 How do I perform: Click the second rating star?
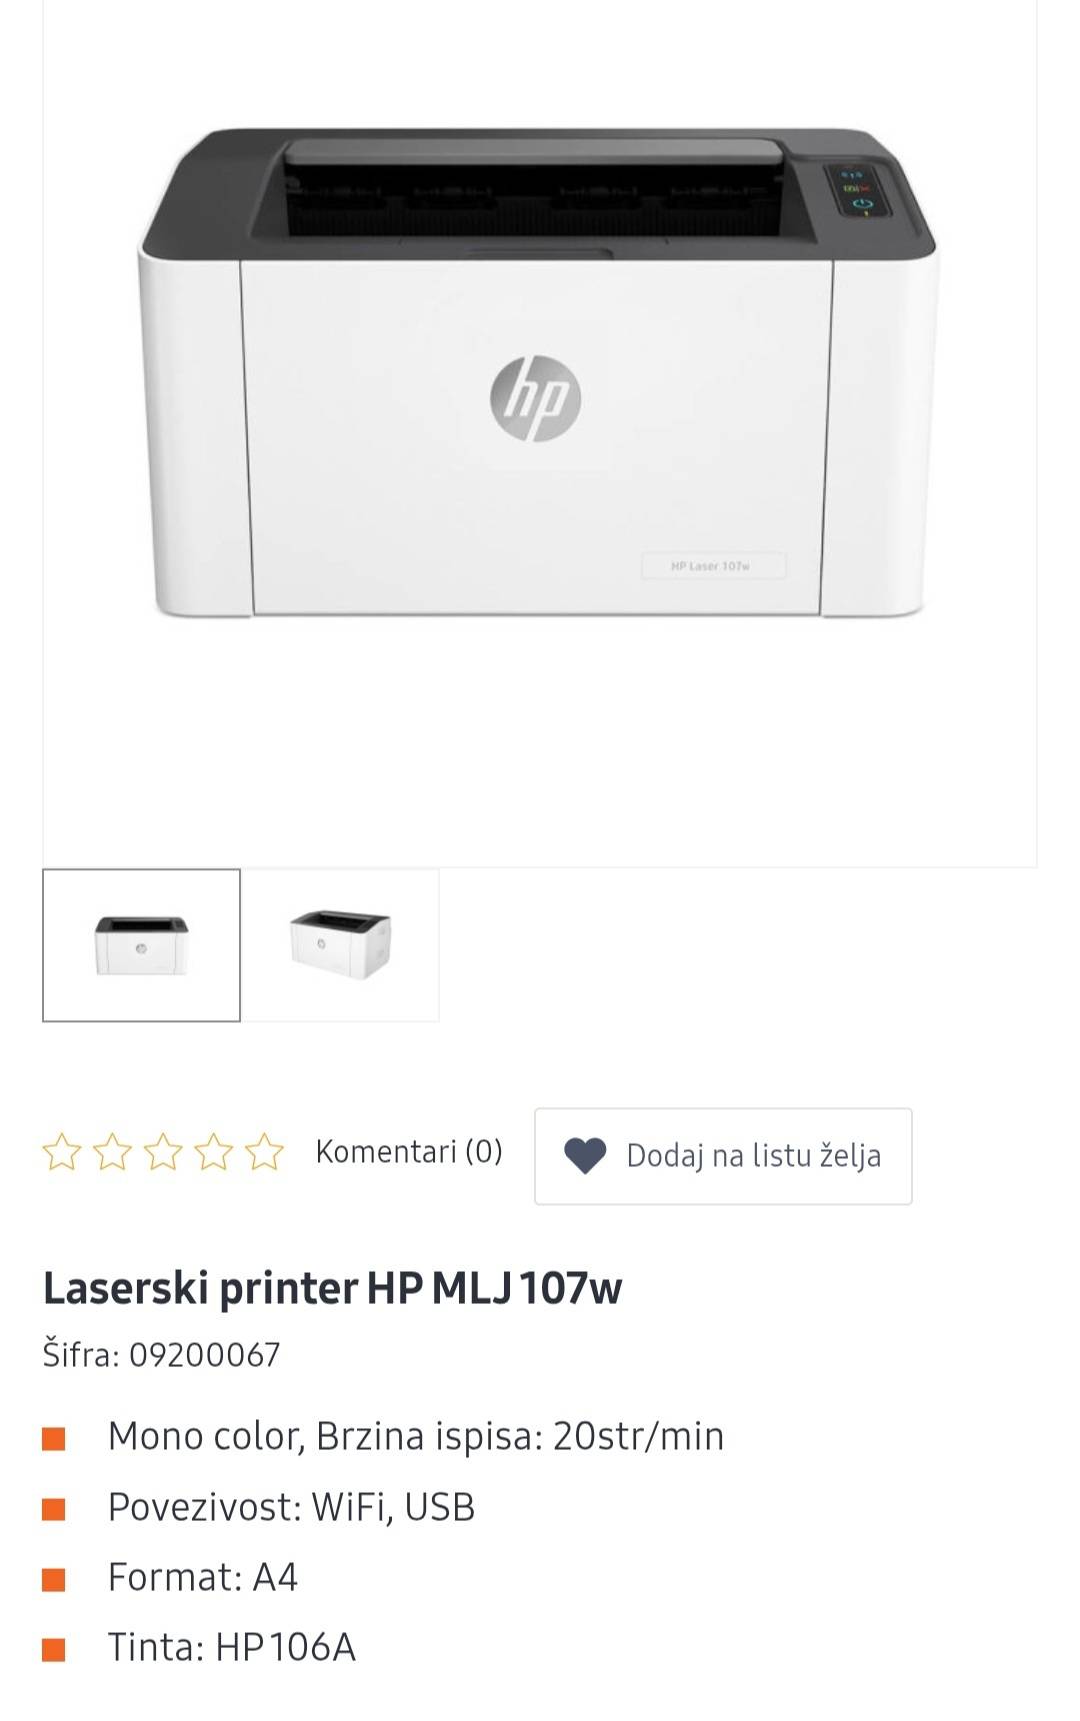[112, 1152]
